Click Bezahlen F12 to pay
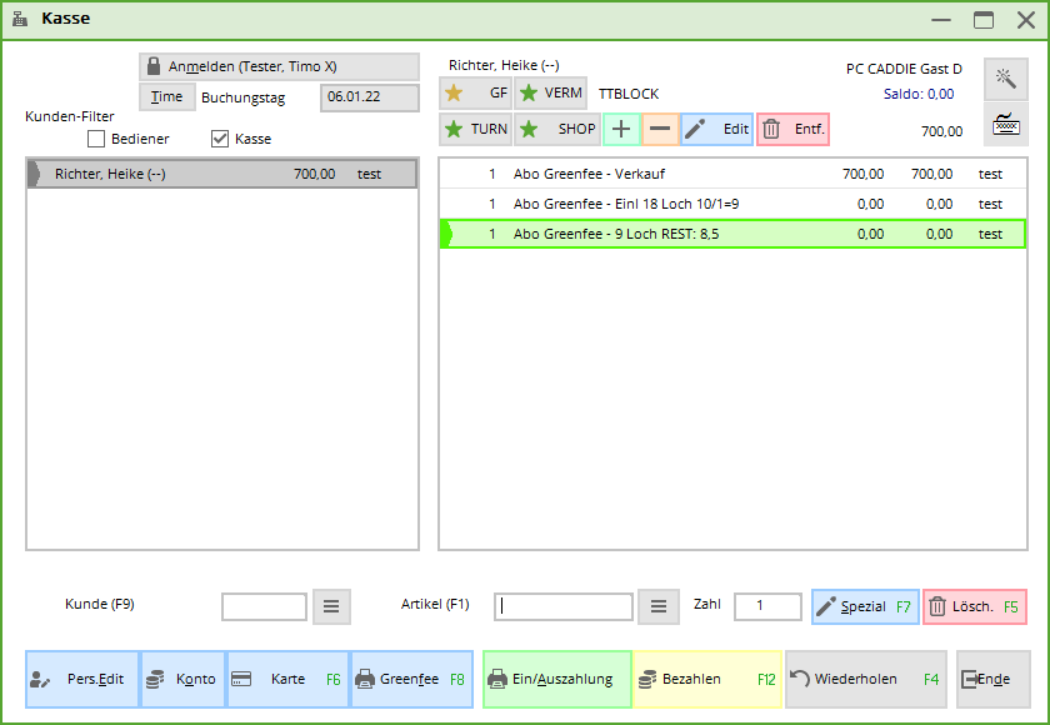This screenshot has width=1050, height=725. [707, 679]
